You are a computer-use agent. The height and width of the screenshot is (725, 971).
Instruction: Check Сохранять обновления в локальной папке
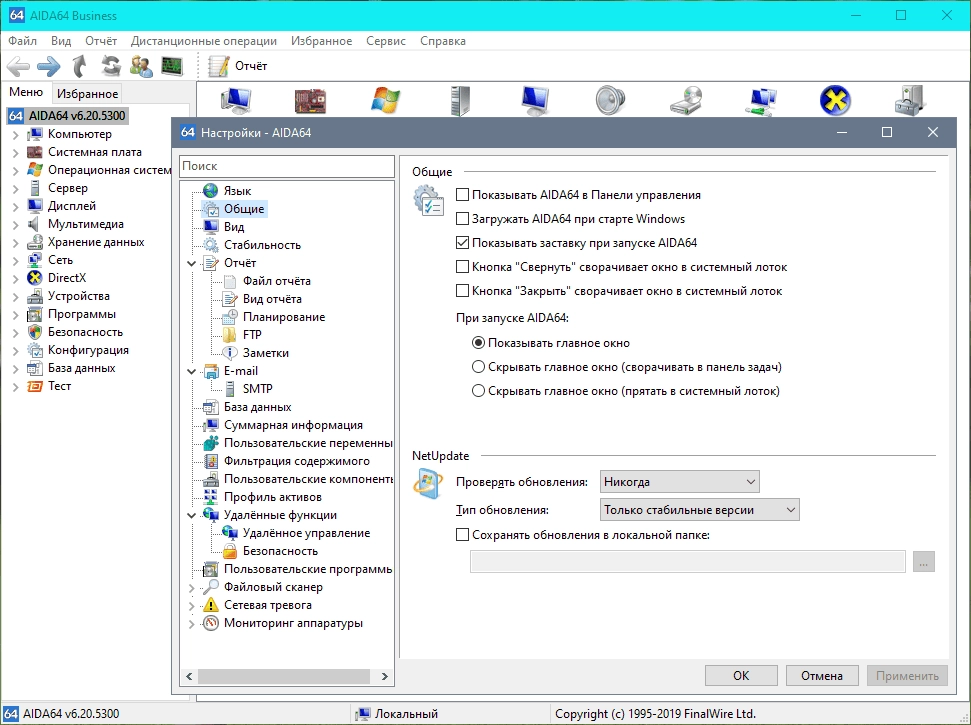pyautogui.click(x=462, y=534)
